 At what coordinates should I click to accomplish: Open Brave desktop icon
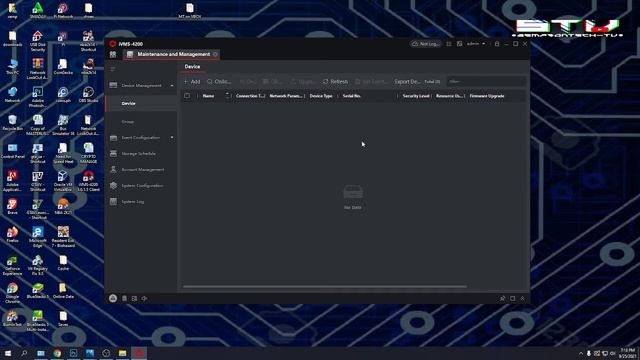[12, 207]
